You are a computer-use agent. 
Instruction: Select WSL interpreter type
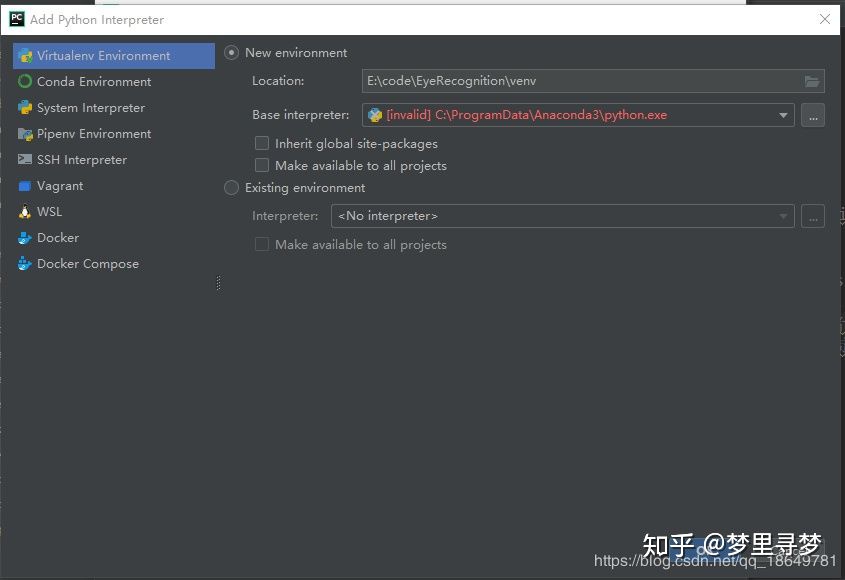[114, 212]
